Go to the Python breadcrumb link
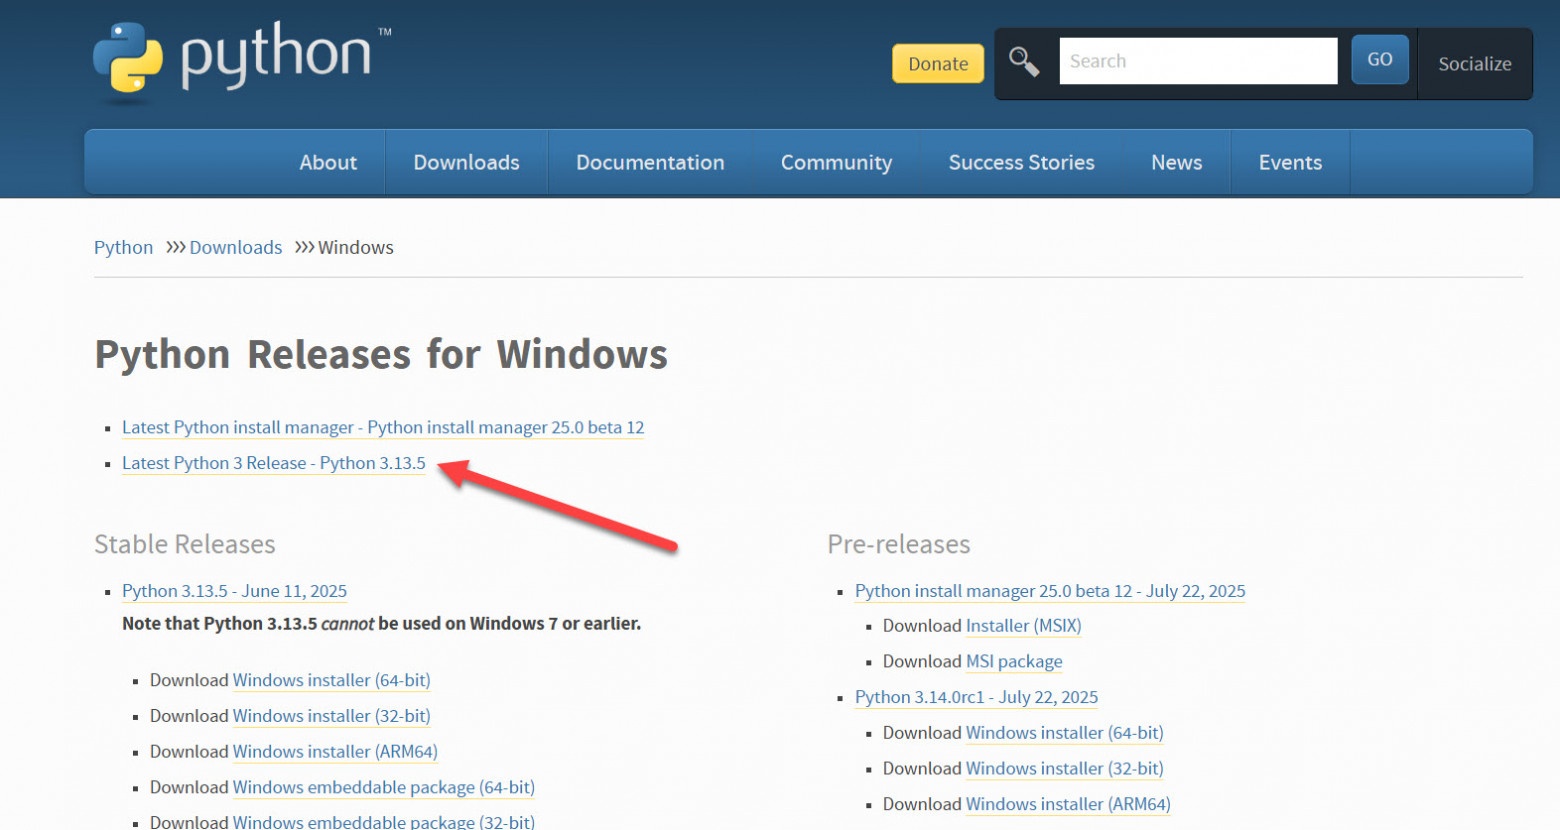 pos(123,247)
